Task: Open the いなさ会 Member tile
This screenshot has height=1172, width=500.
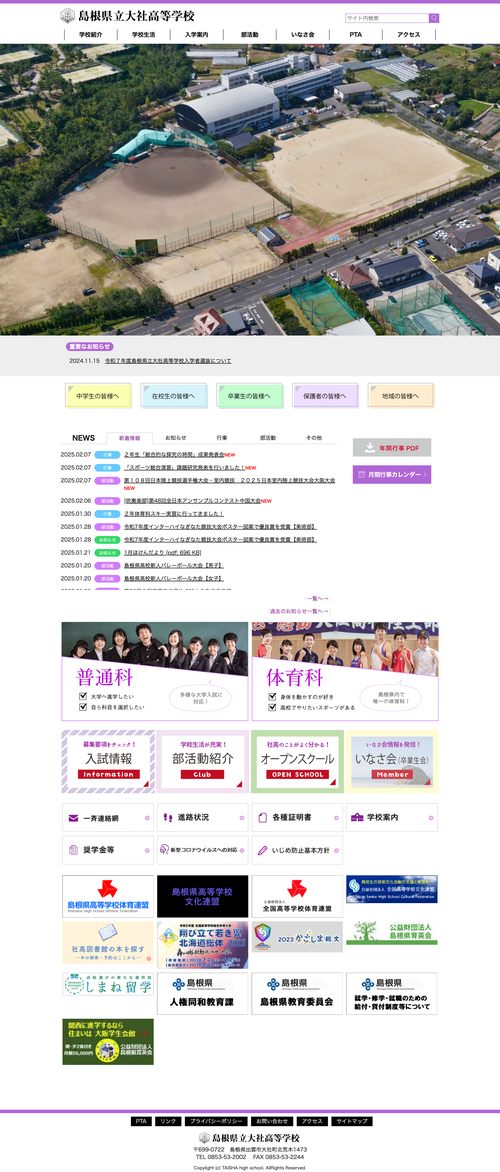Action: tap(392, 761)
